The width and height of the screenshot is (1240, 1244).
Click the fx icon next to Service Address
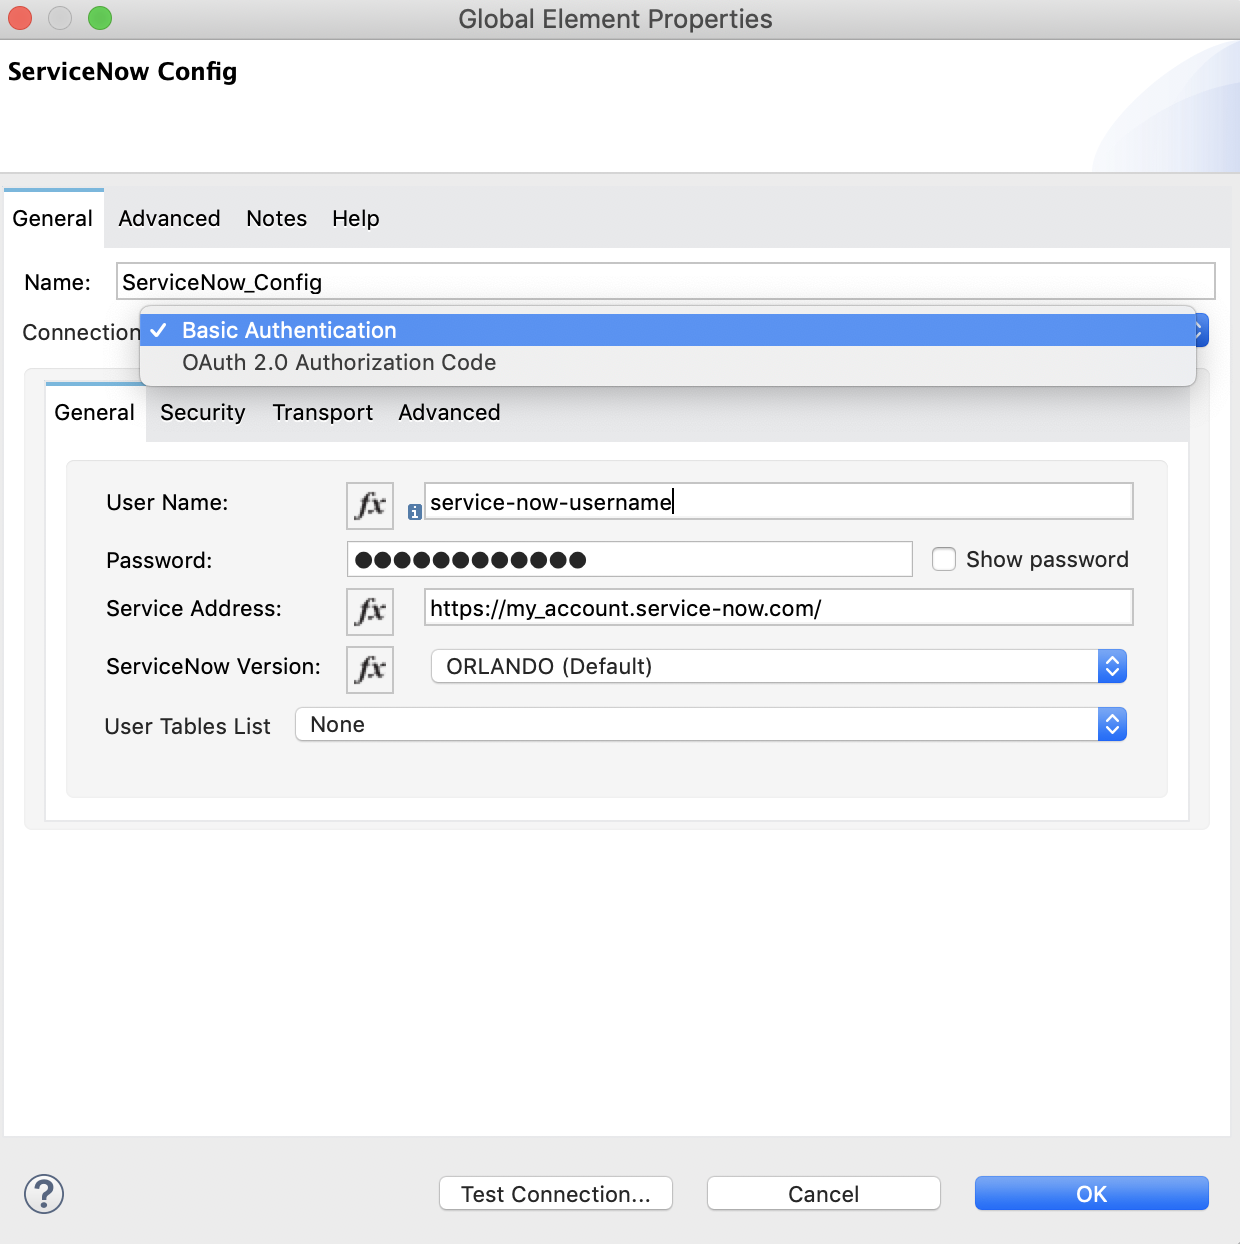(x=369, y=611)
